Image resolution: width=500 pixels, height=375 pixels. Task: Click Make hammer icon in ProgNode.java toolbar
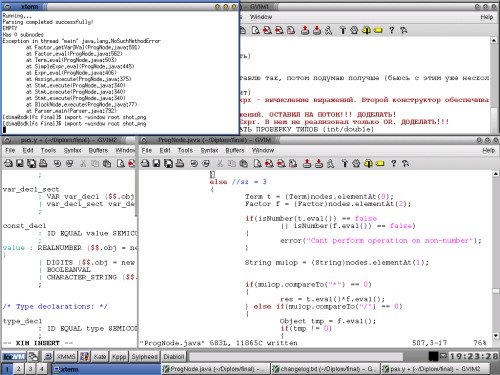[x=345, y=163]
